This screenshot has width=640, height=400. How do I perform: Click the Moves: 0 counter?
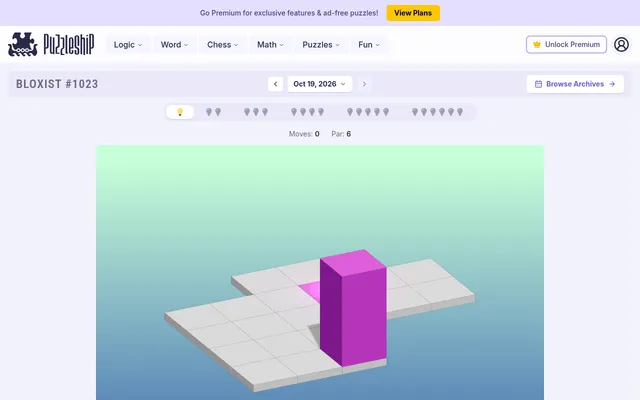[x=304, y=134]
